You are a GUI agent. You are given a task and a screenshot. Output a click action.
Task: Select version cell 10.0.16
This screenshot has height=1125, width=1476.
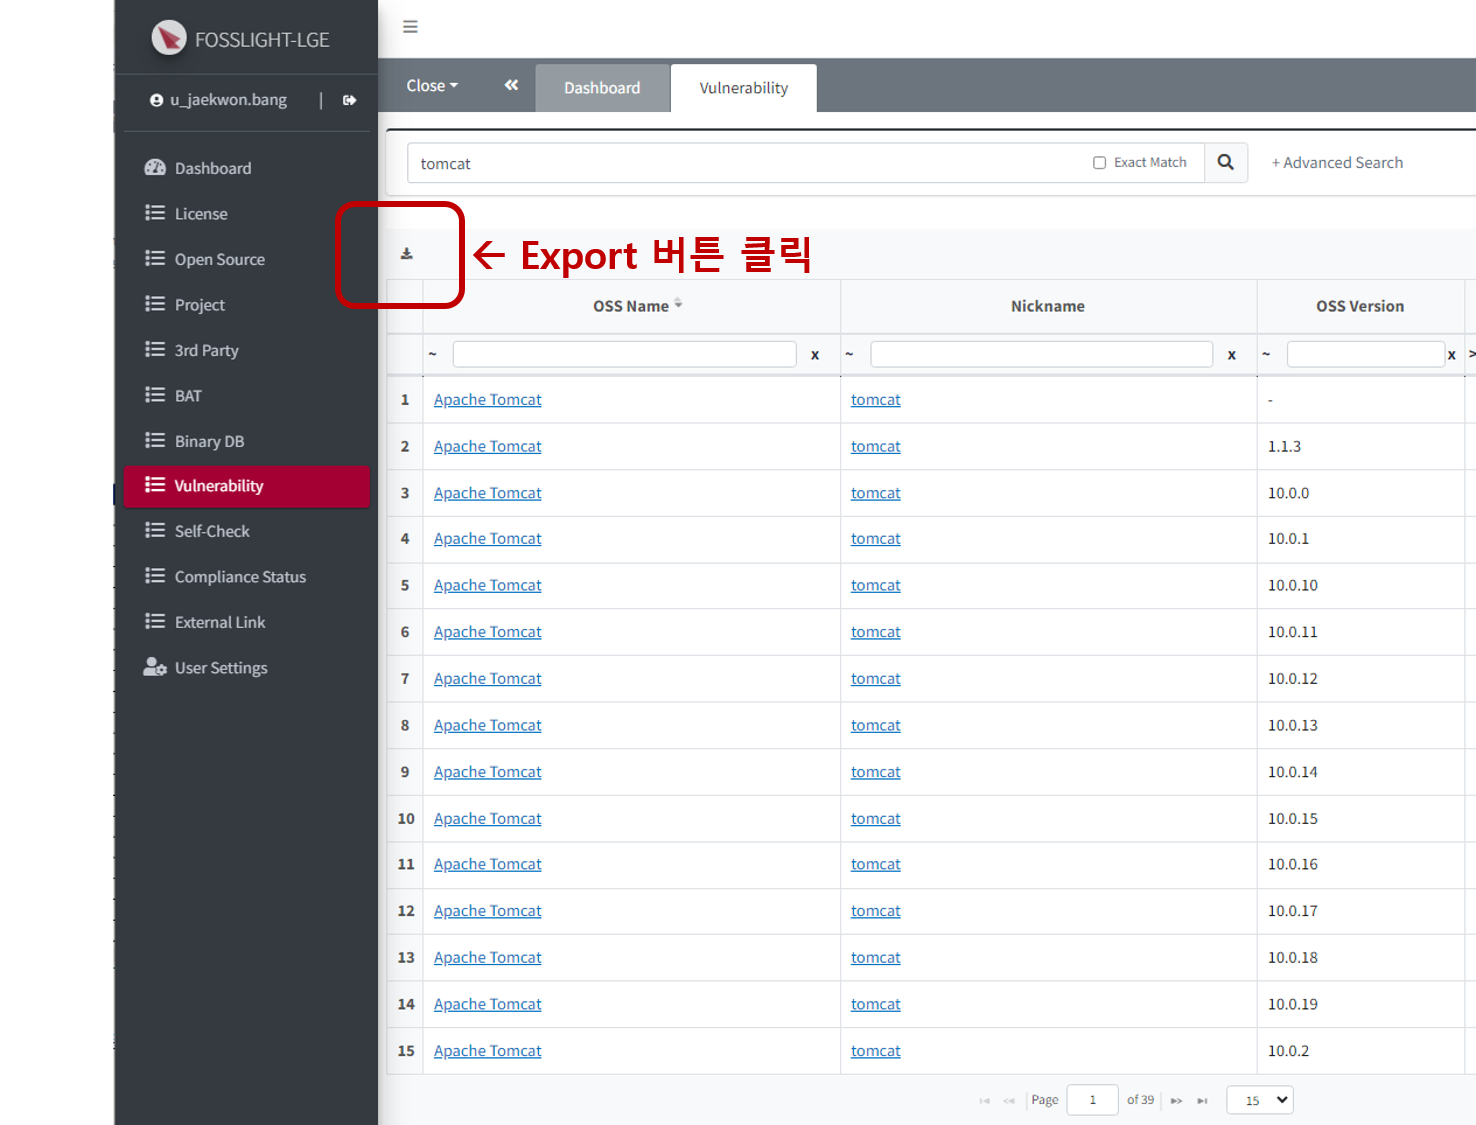coord(1360,864)
